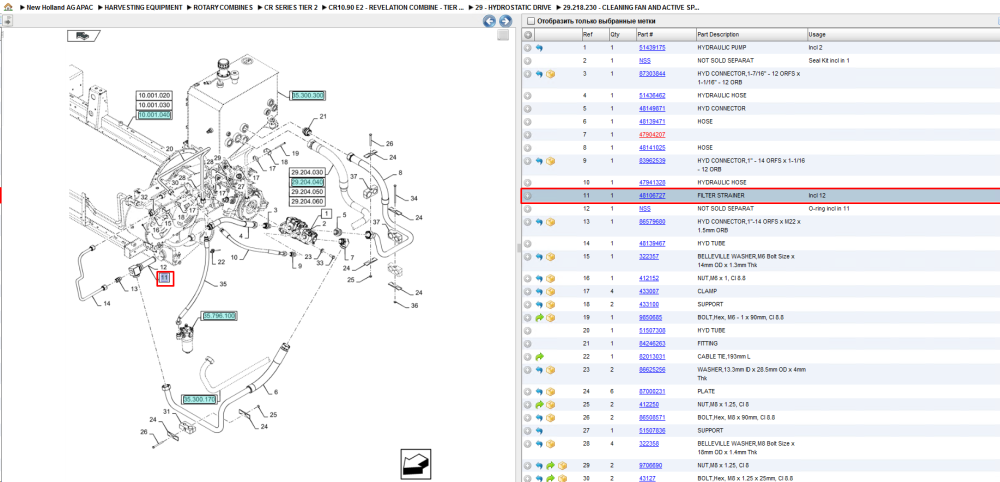Expand plus icon on Ref 2 NSS row
The width and height of the screenshot is (1000, 482).
[x=527, y=61]
